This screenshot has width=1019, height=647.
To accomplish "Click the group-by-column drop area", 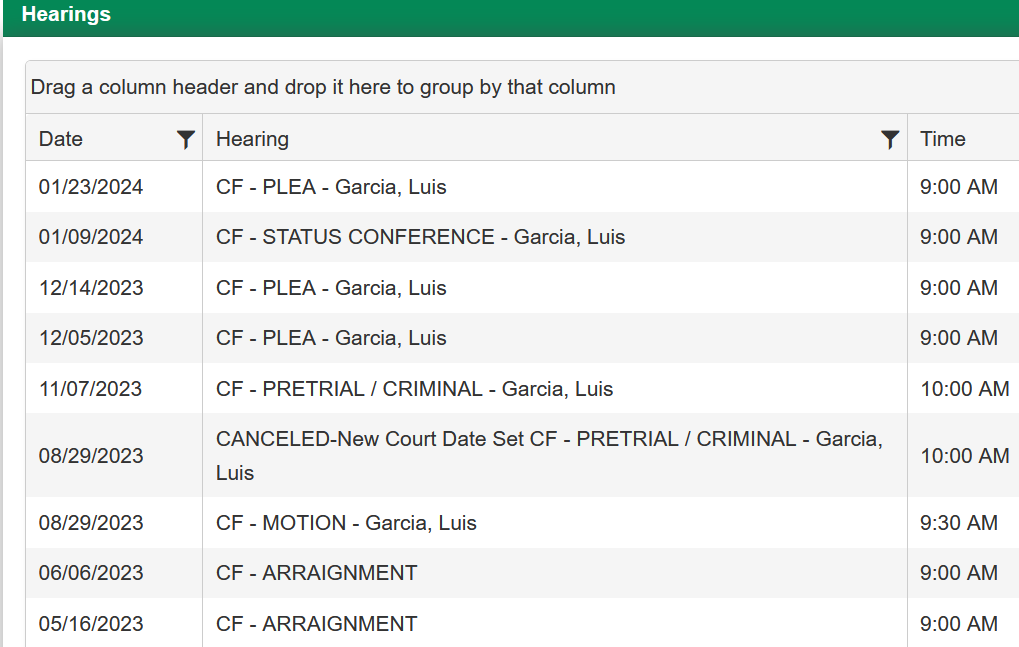I will 323,87.
